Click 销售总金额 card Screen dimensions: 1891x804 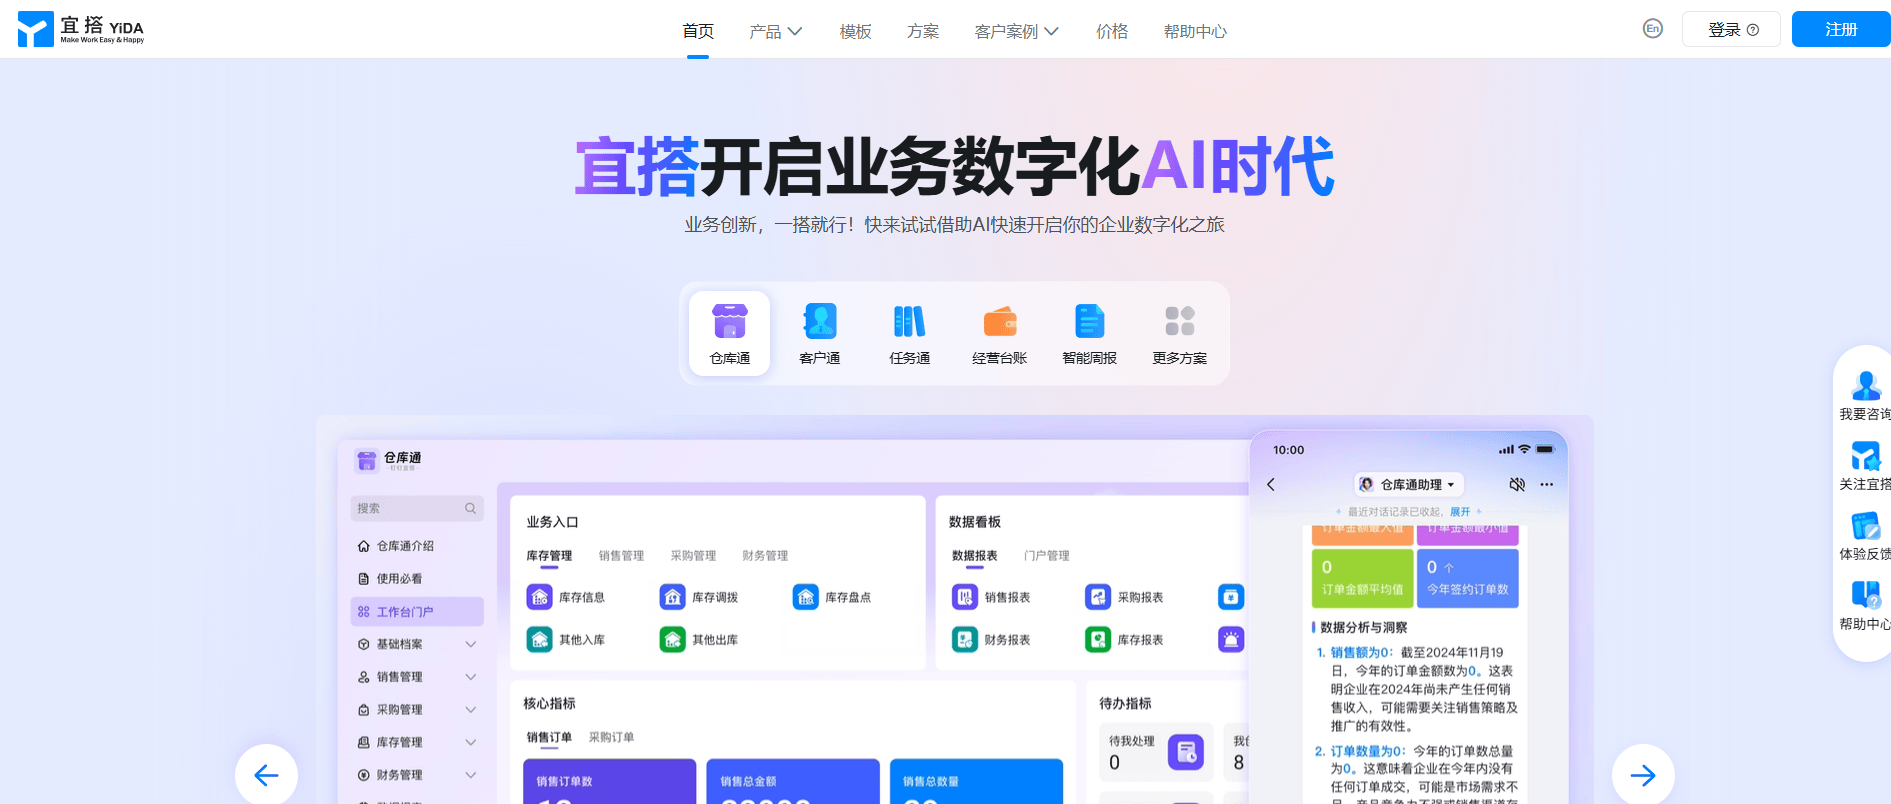pos(793,781)
